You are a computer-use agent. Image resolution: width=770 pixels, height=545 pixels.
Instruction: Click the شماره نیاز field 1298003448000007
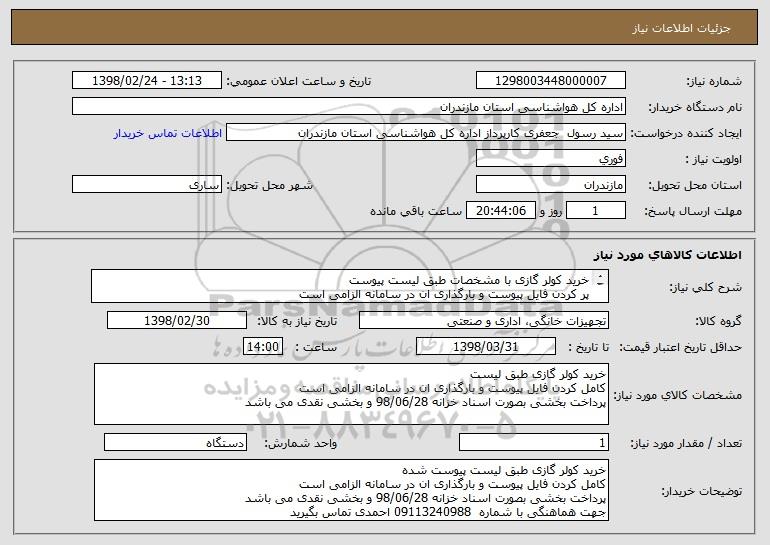550,80
